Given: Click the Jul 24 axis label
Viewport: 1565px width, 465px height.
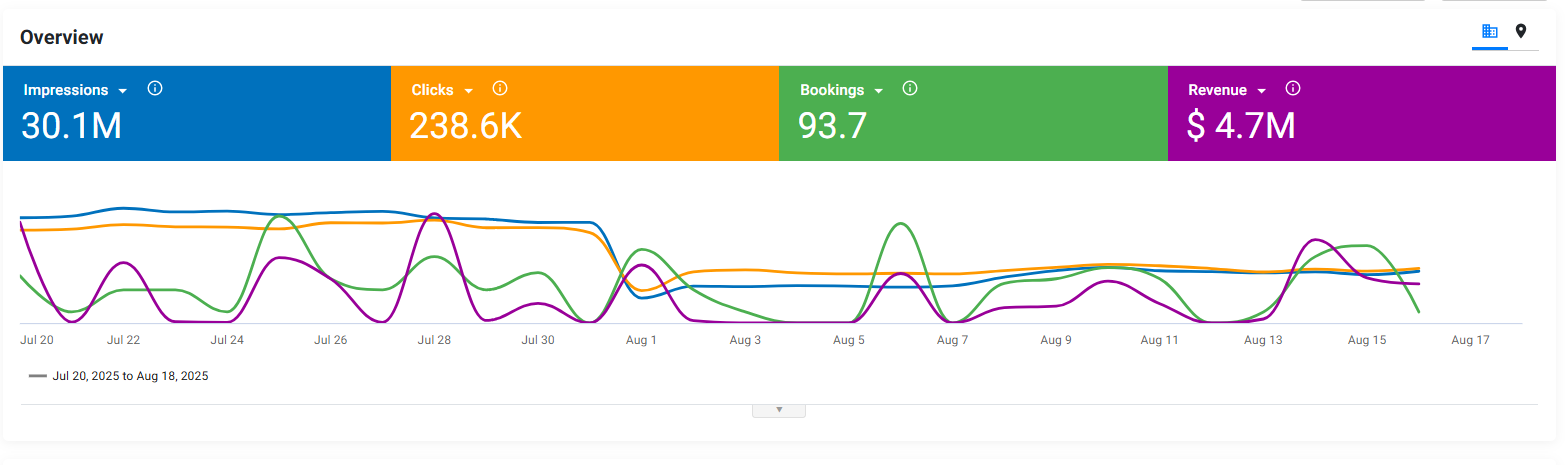Looking at the screenshot, I should pyautogui.click(x=227, y=340).
